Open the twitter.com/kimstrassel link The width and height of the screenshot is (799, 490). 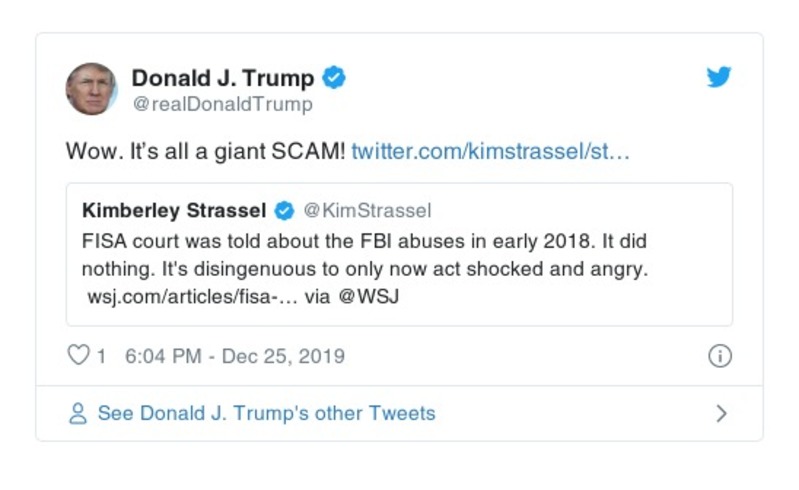[x=490, y=152]
